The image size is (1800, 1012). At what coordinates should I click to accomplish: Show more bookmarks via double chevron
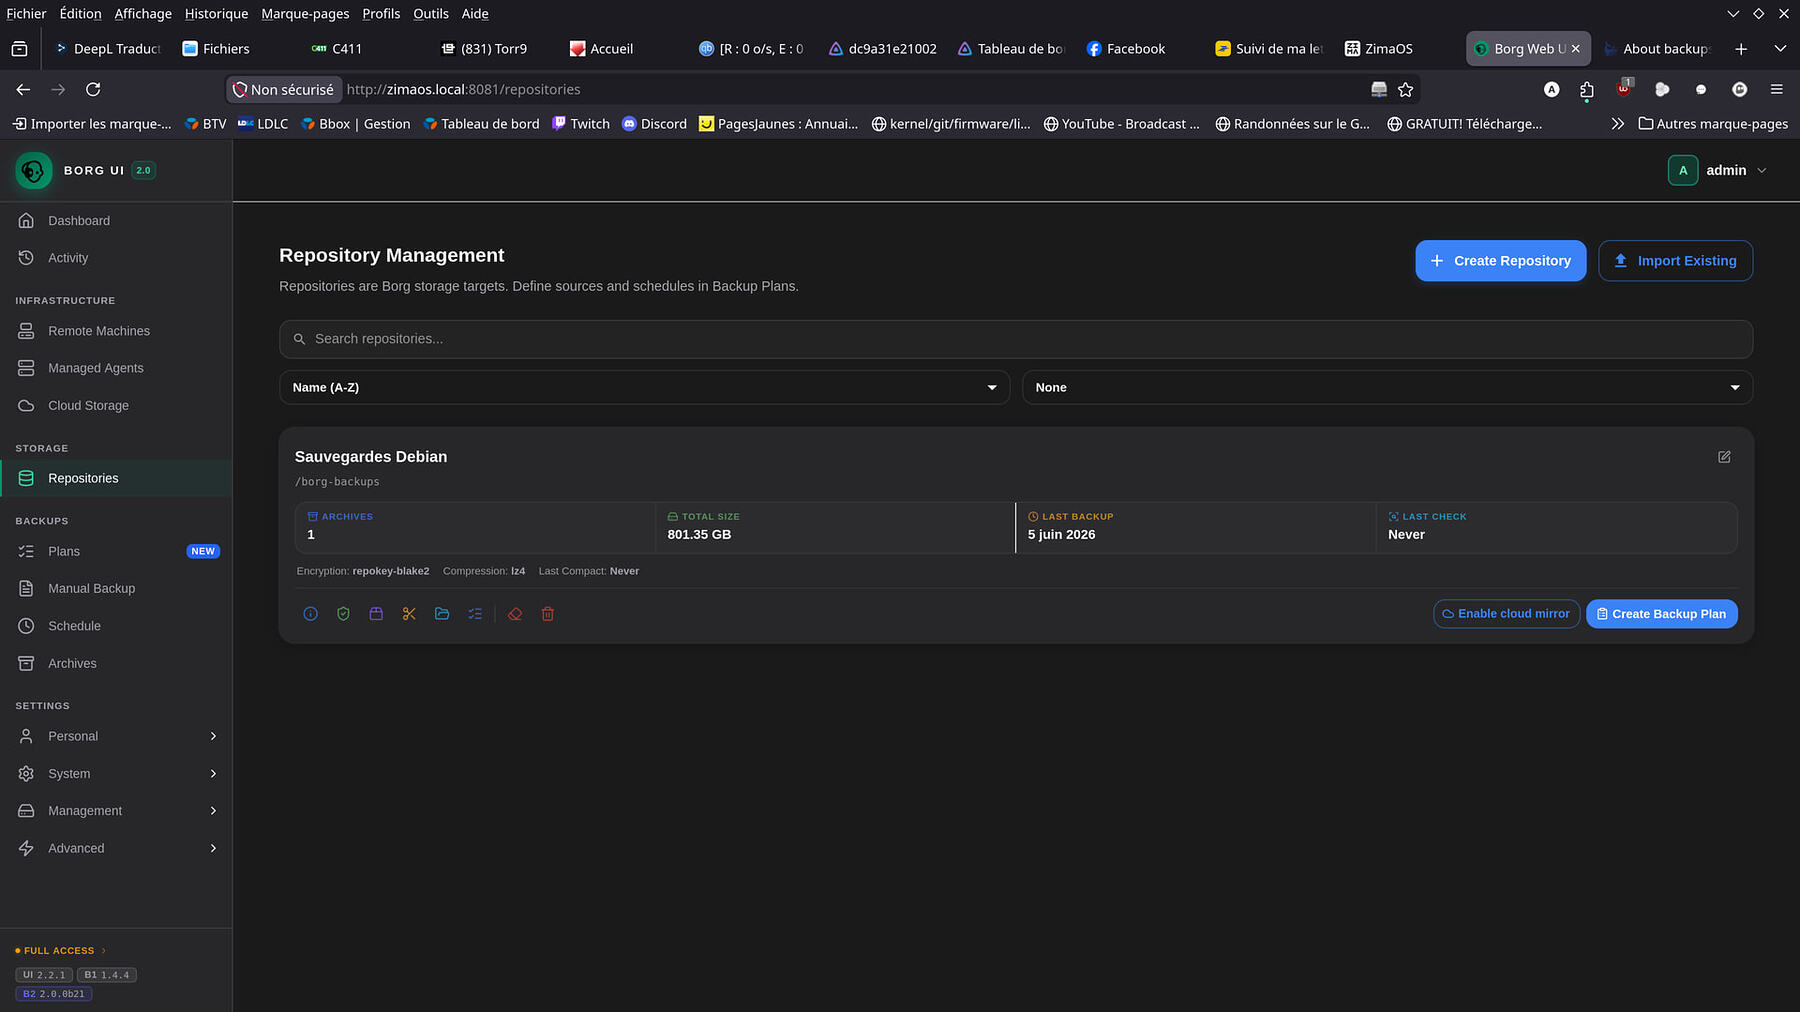tap(1617, 124)
